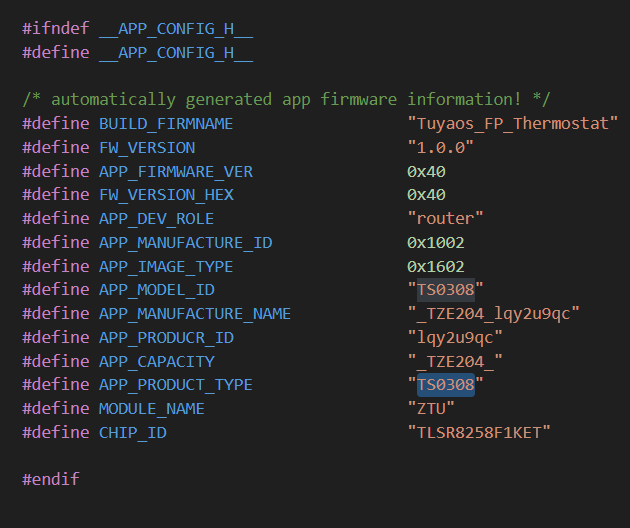Click the "TLSR8258F1KET" chip ID string
The image size is (630, 528).
pyautogui.click(x=479, y=432)
